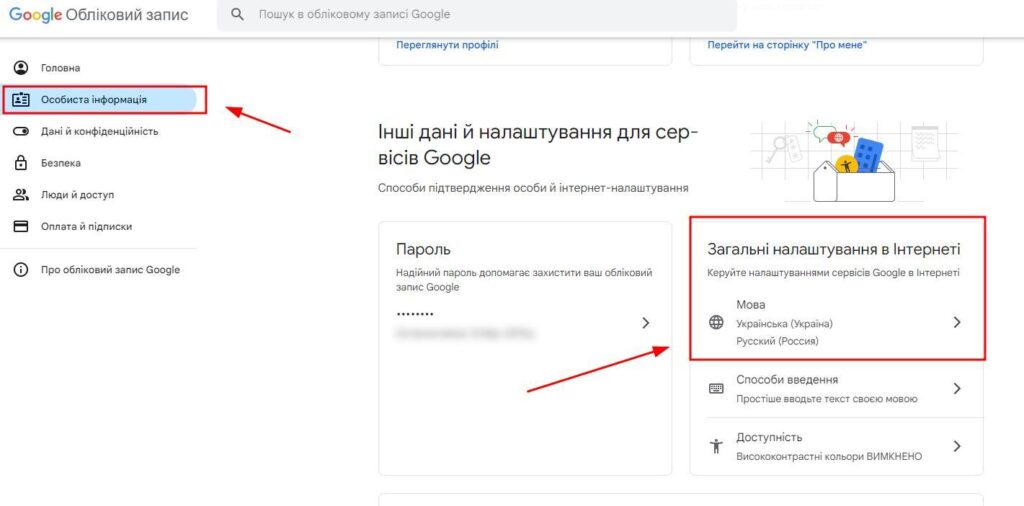Click the Оплата й підписки card icon
The height and width of the screenshot is (506, 1024).
point(21,227)
